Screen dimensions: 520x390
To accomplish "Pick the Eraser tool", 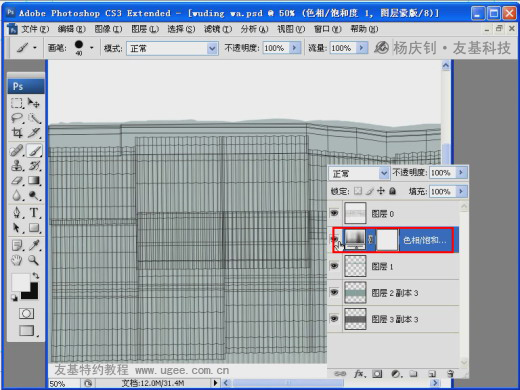I will point(17,181).
